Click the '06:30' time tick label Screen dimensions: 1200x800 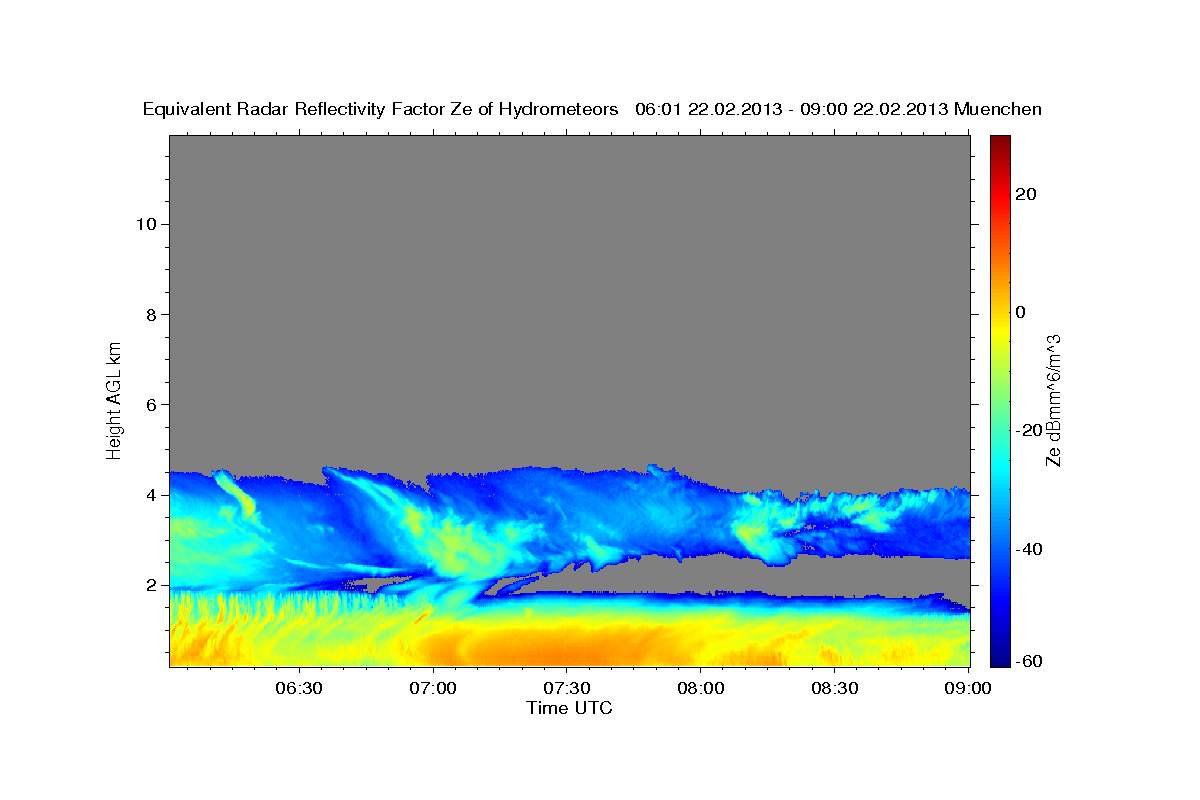coord(300,688)
